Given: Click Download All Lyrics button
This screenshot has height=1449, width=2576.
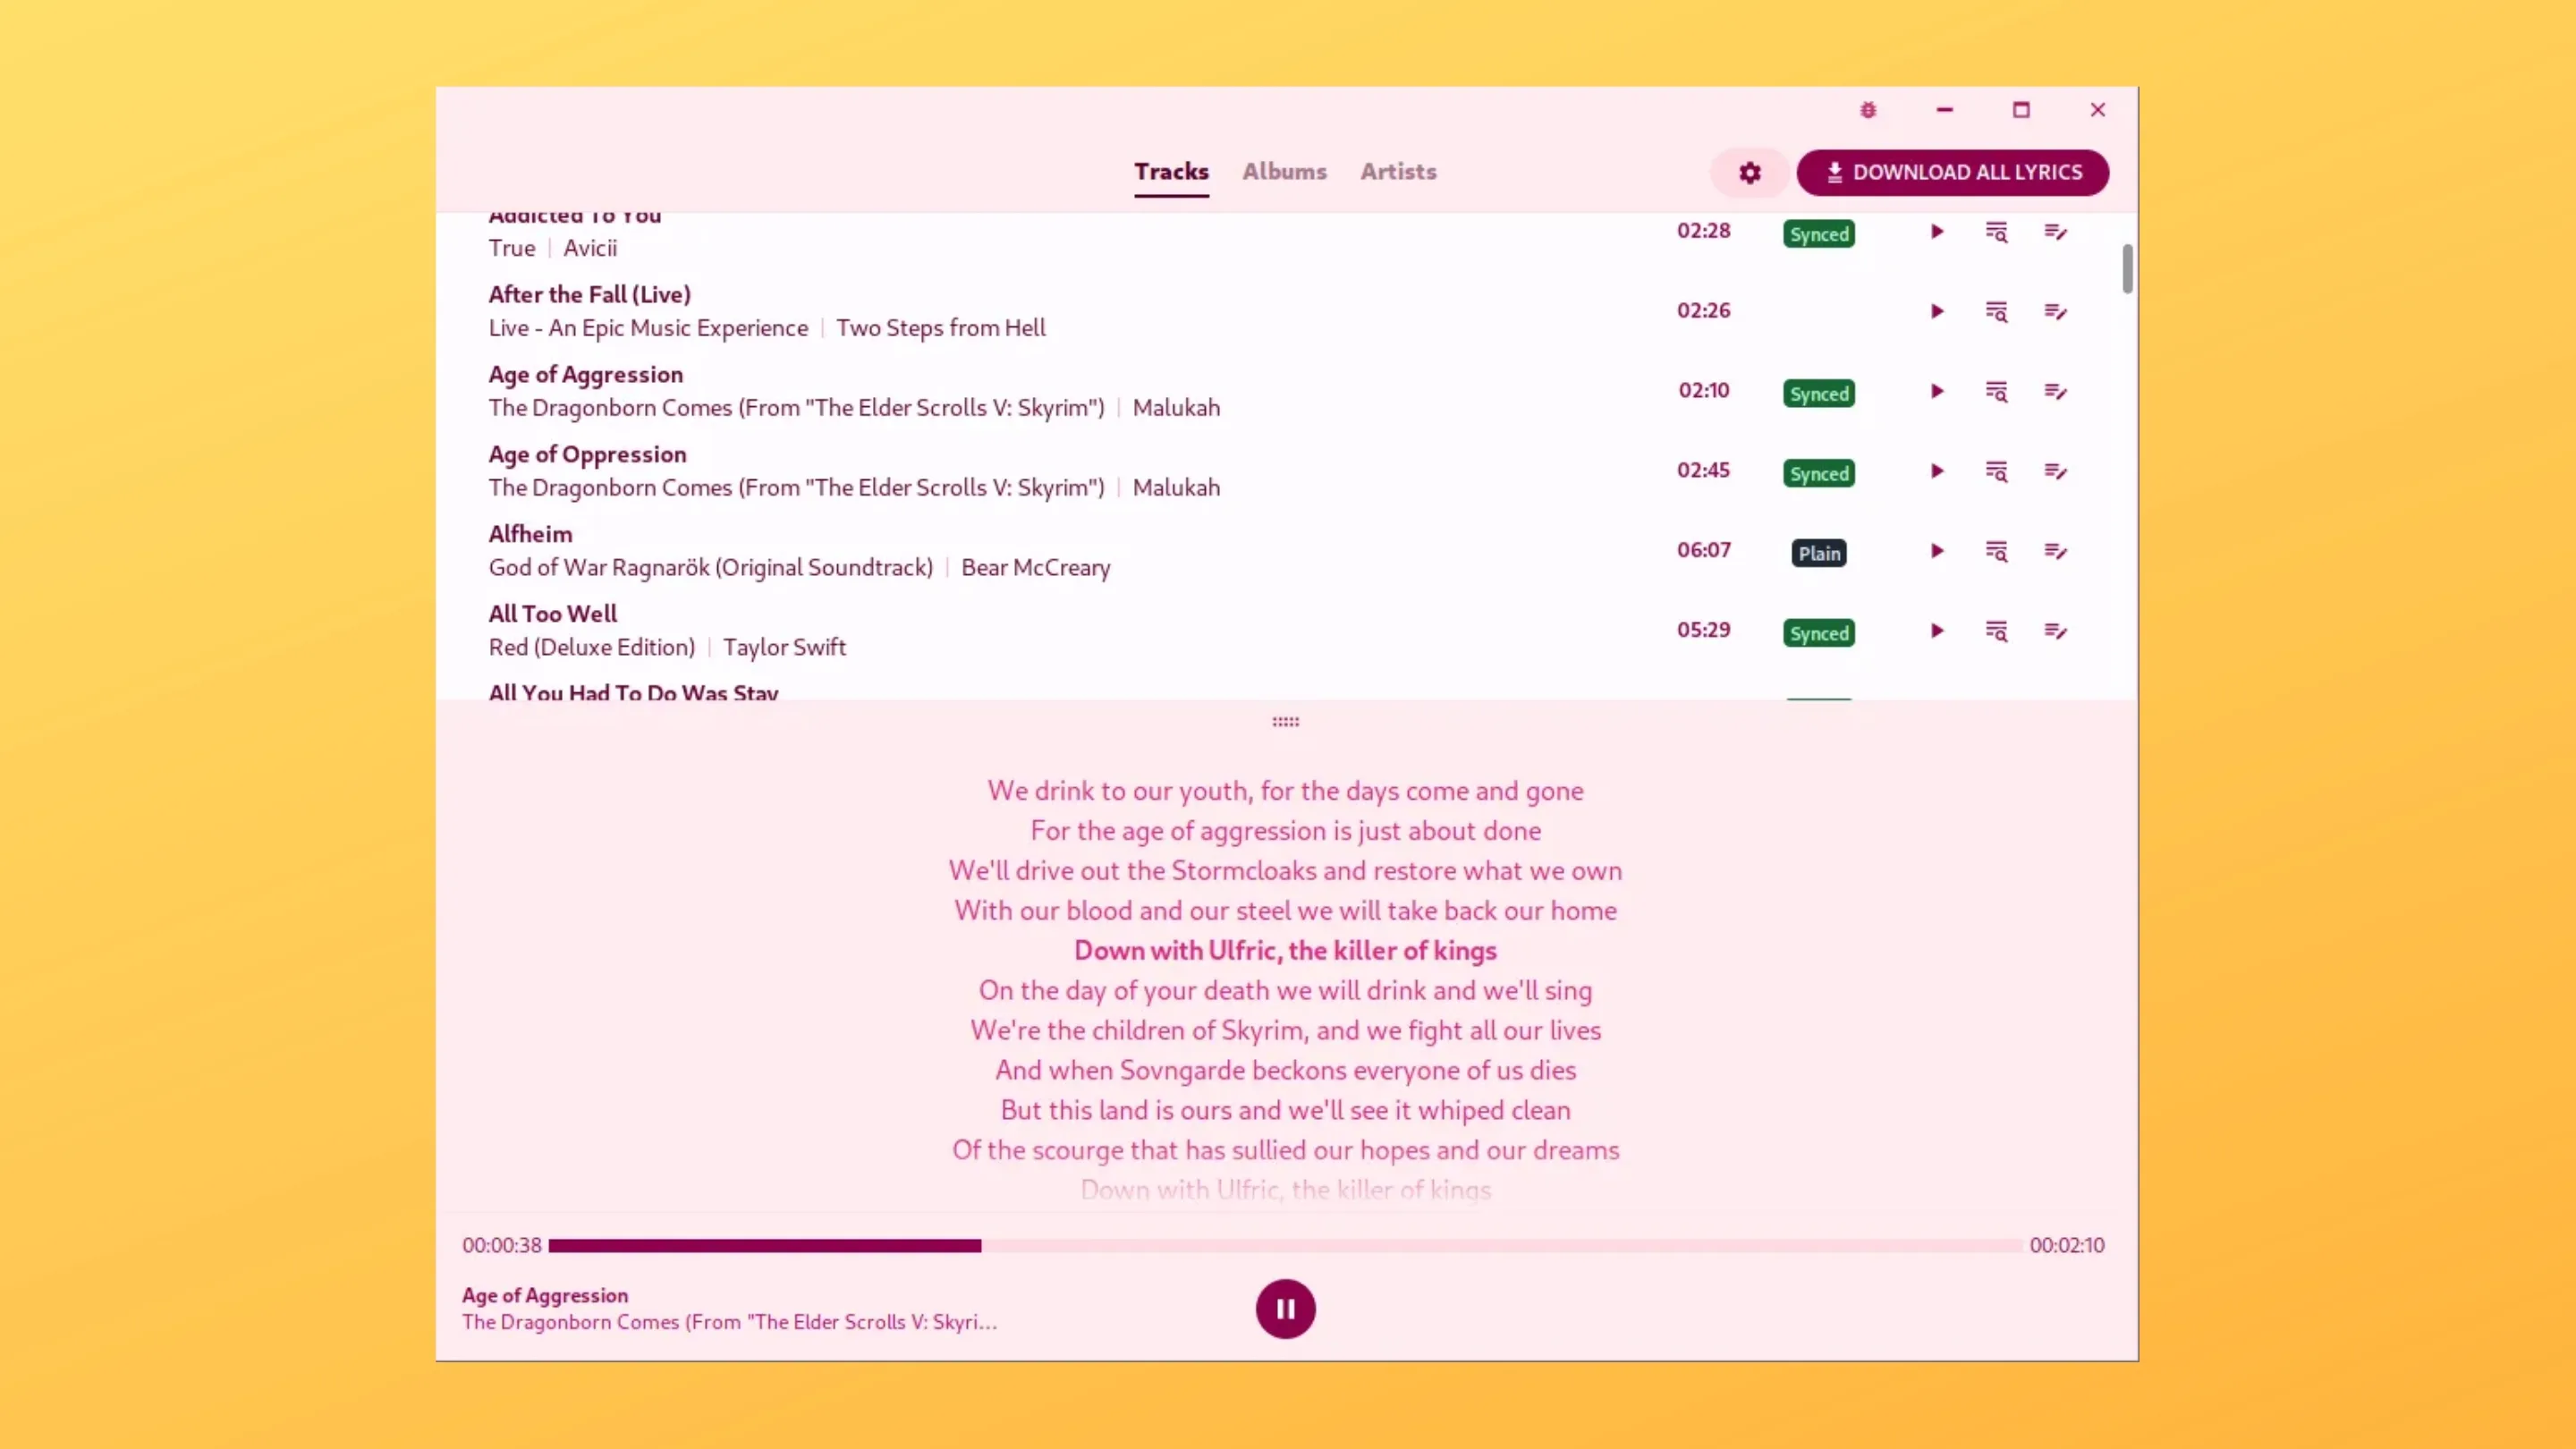Looking at the screenshot, I should (x=1953, y=173).
